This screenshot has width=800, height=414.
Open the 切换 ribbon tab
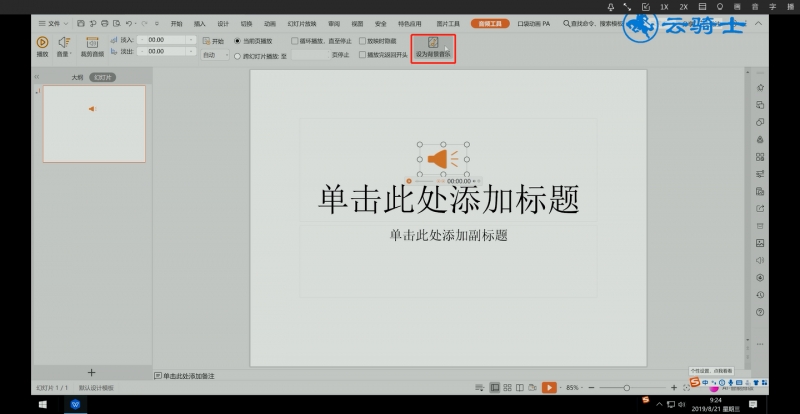(246, 23)
